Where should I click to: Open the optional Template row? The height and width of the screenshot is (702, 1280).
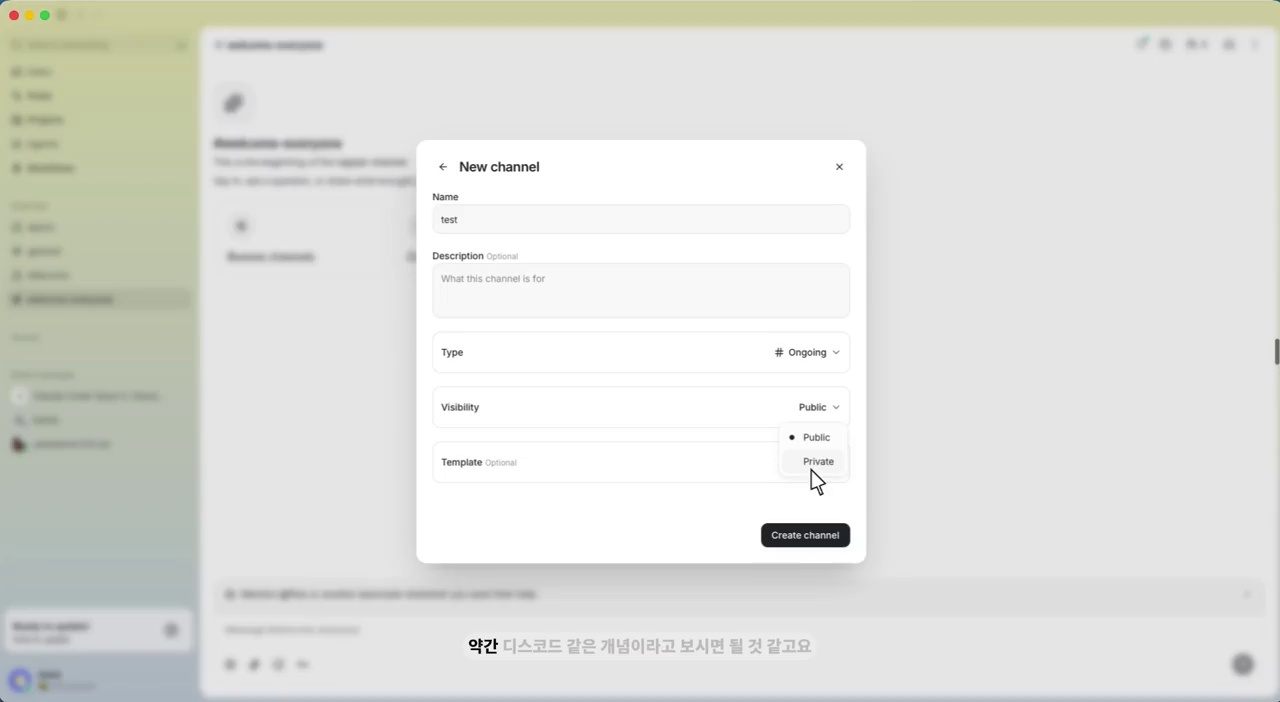tap(641, 462)
